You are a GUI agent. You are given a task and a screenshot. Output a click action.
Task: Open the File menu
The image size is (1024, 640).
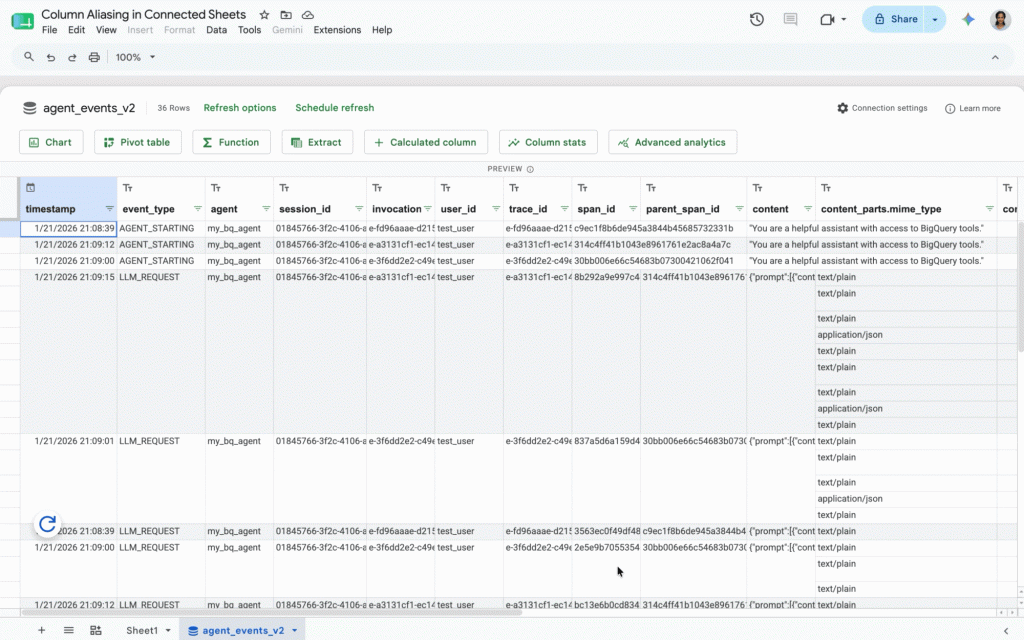point(49,30)
